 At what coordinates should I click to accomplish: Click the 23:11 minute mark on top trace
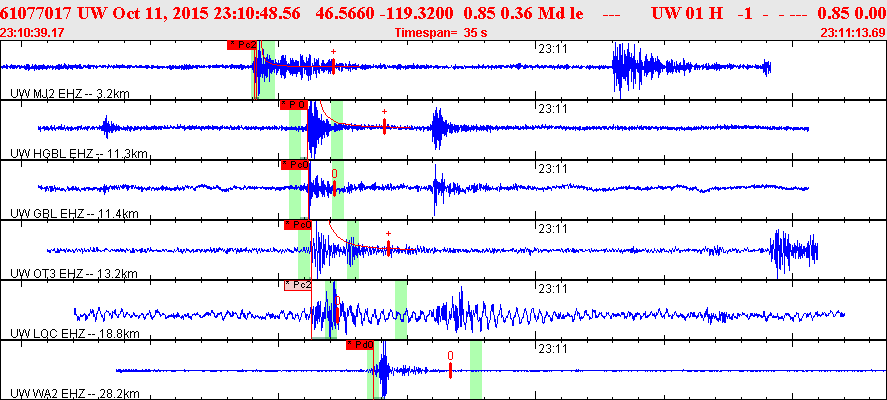[x=553, y=47]
